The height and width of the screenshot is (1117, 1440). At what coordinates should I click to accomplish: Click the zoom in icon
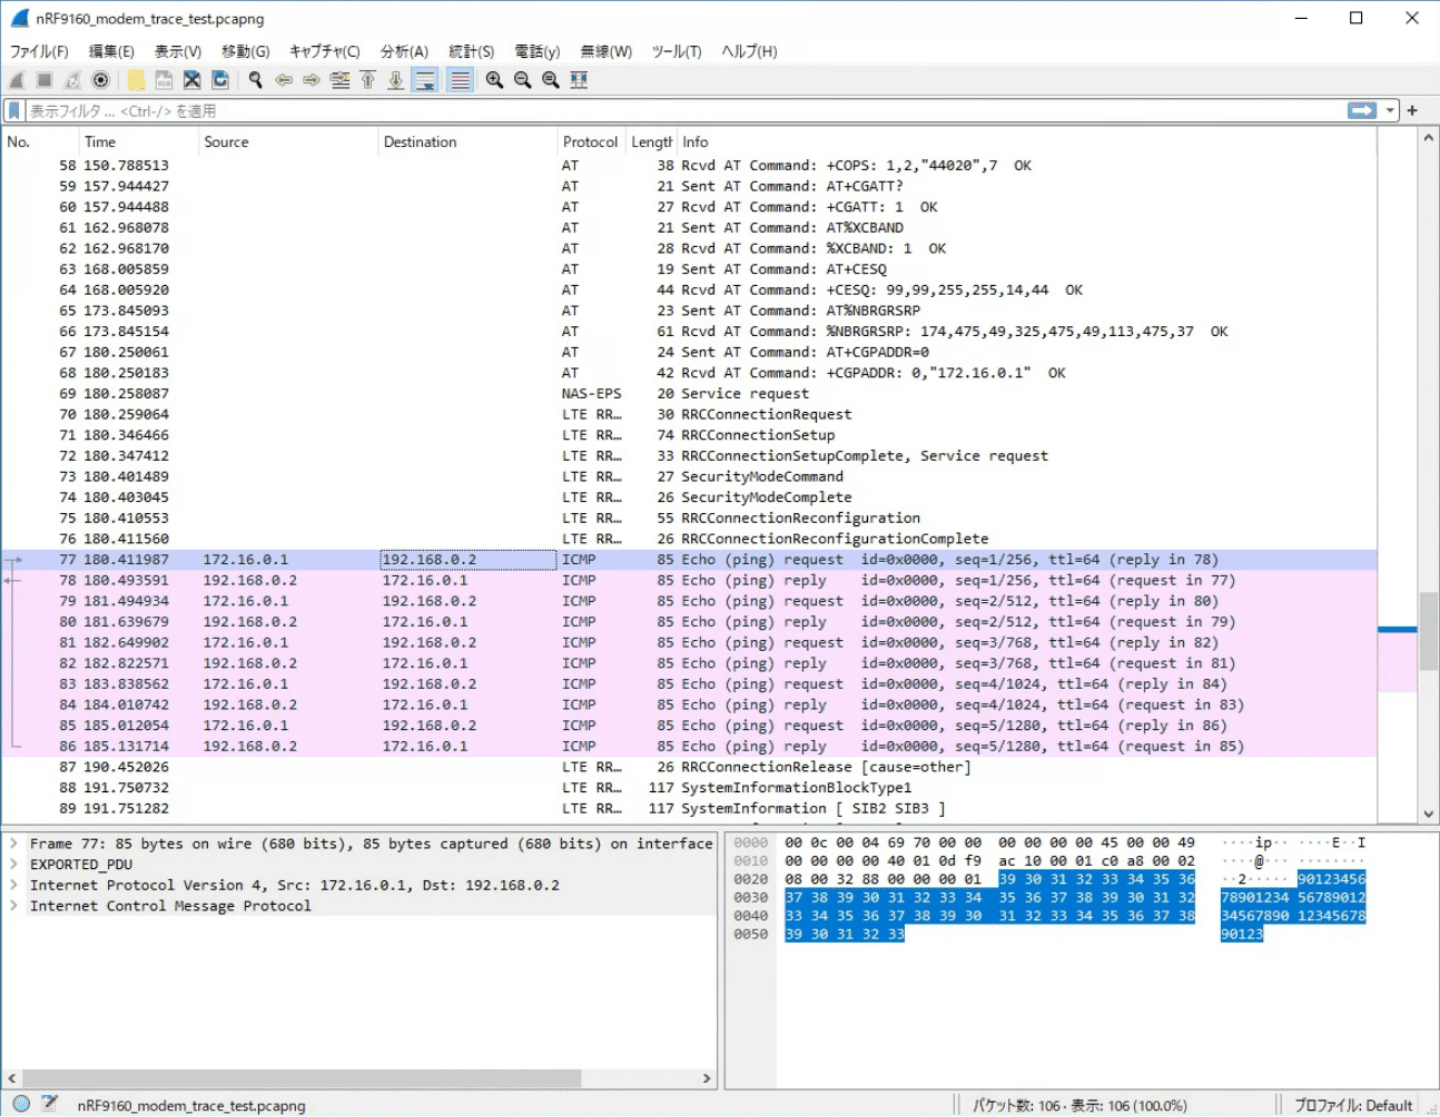(x=494, y=80)
